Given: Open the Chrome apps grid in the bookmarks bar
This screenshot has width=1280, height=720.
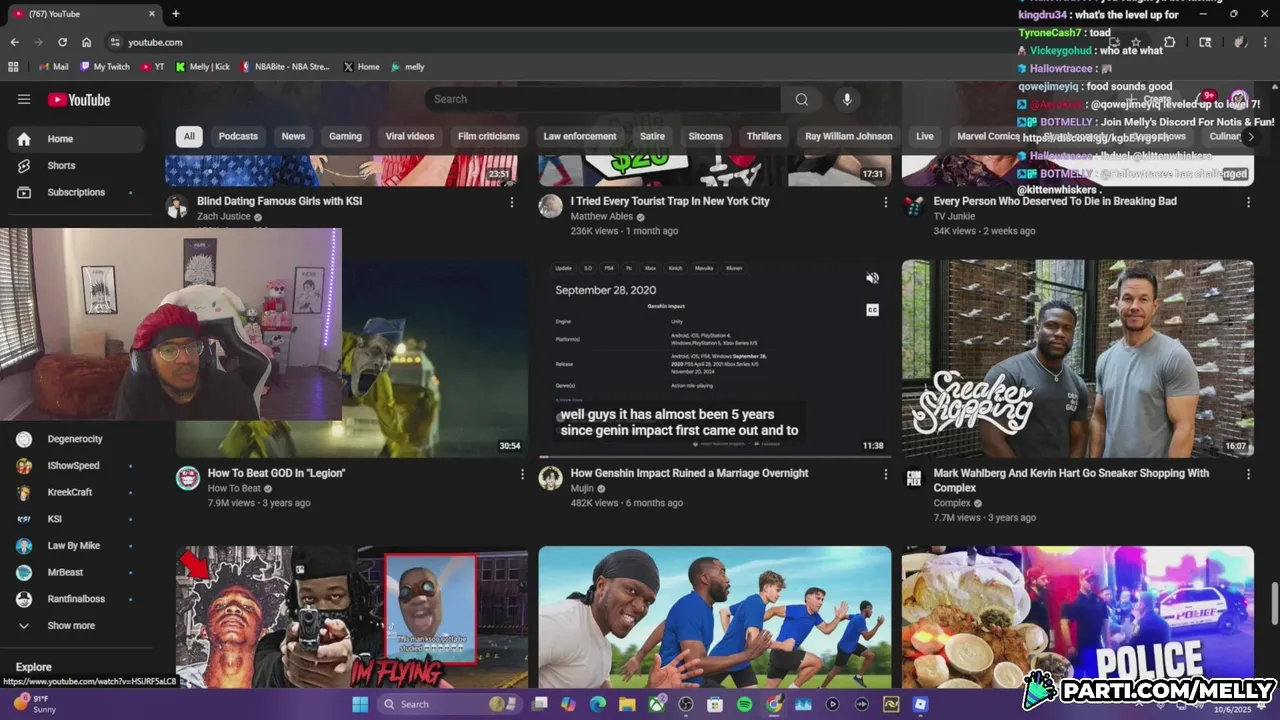Looking at the screenshot, I should (x=13, y=67).
